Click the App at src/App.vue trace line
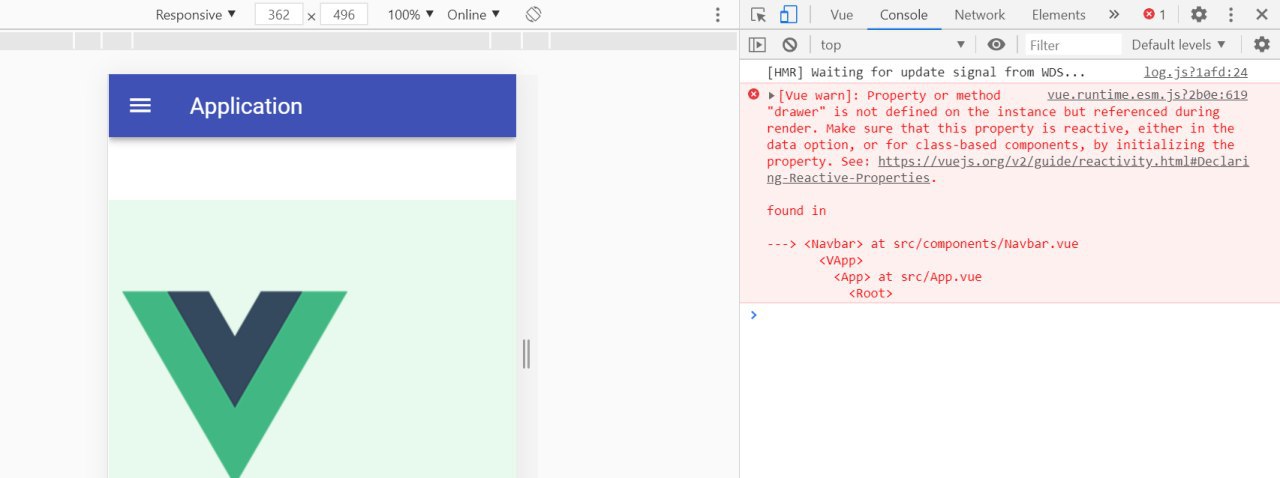1280x478 pixels. coord(908,277)
